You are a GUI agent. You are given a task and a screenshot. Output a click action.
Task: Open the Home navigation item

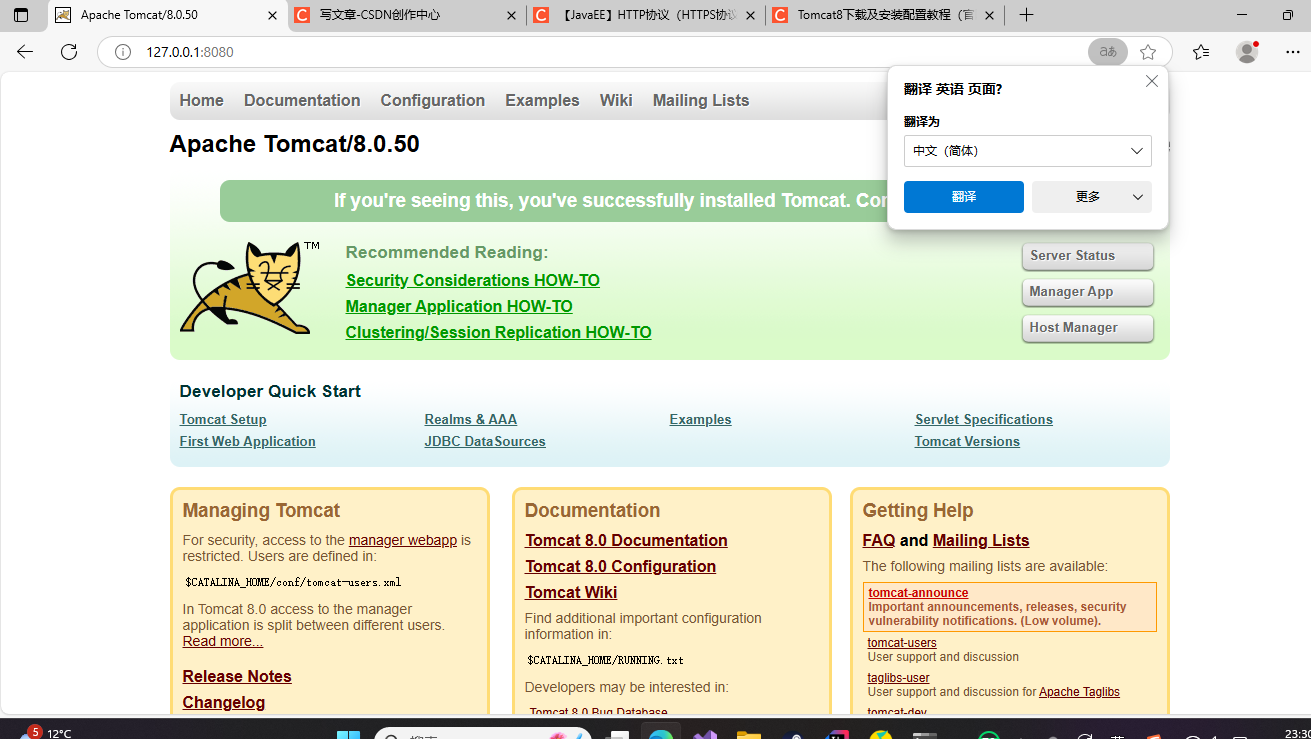click(x=201, y=100)
